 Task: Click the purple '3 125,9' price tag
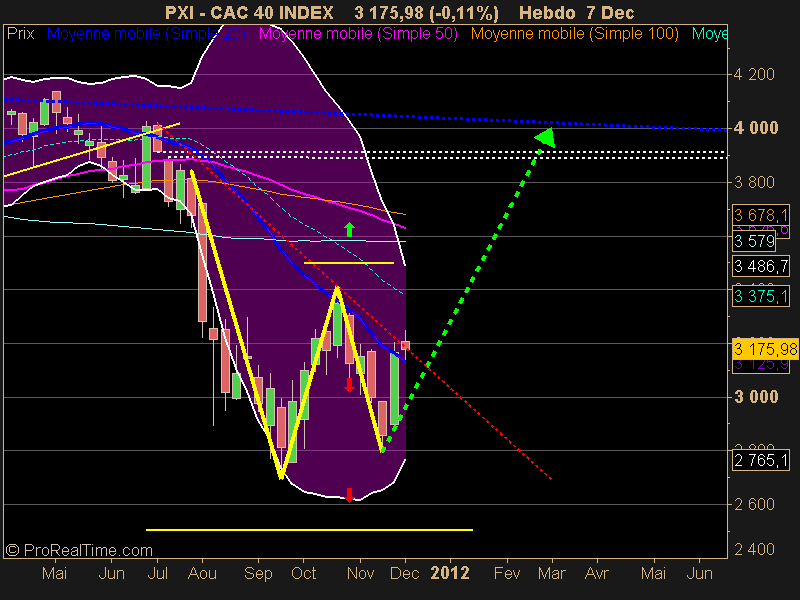pyautogui.click(x=761, y=365)
